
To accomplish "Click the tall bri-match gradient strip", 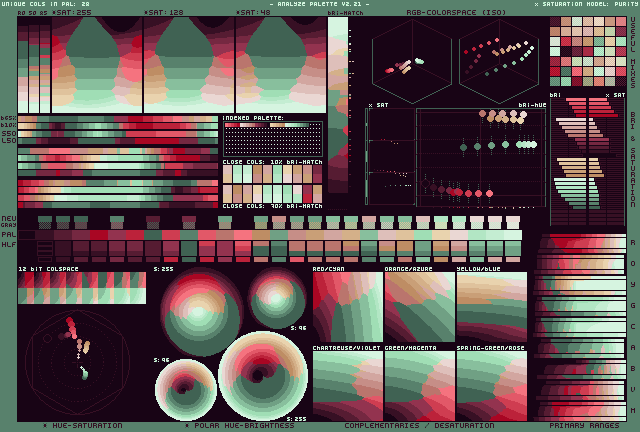I will [338, 105].
